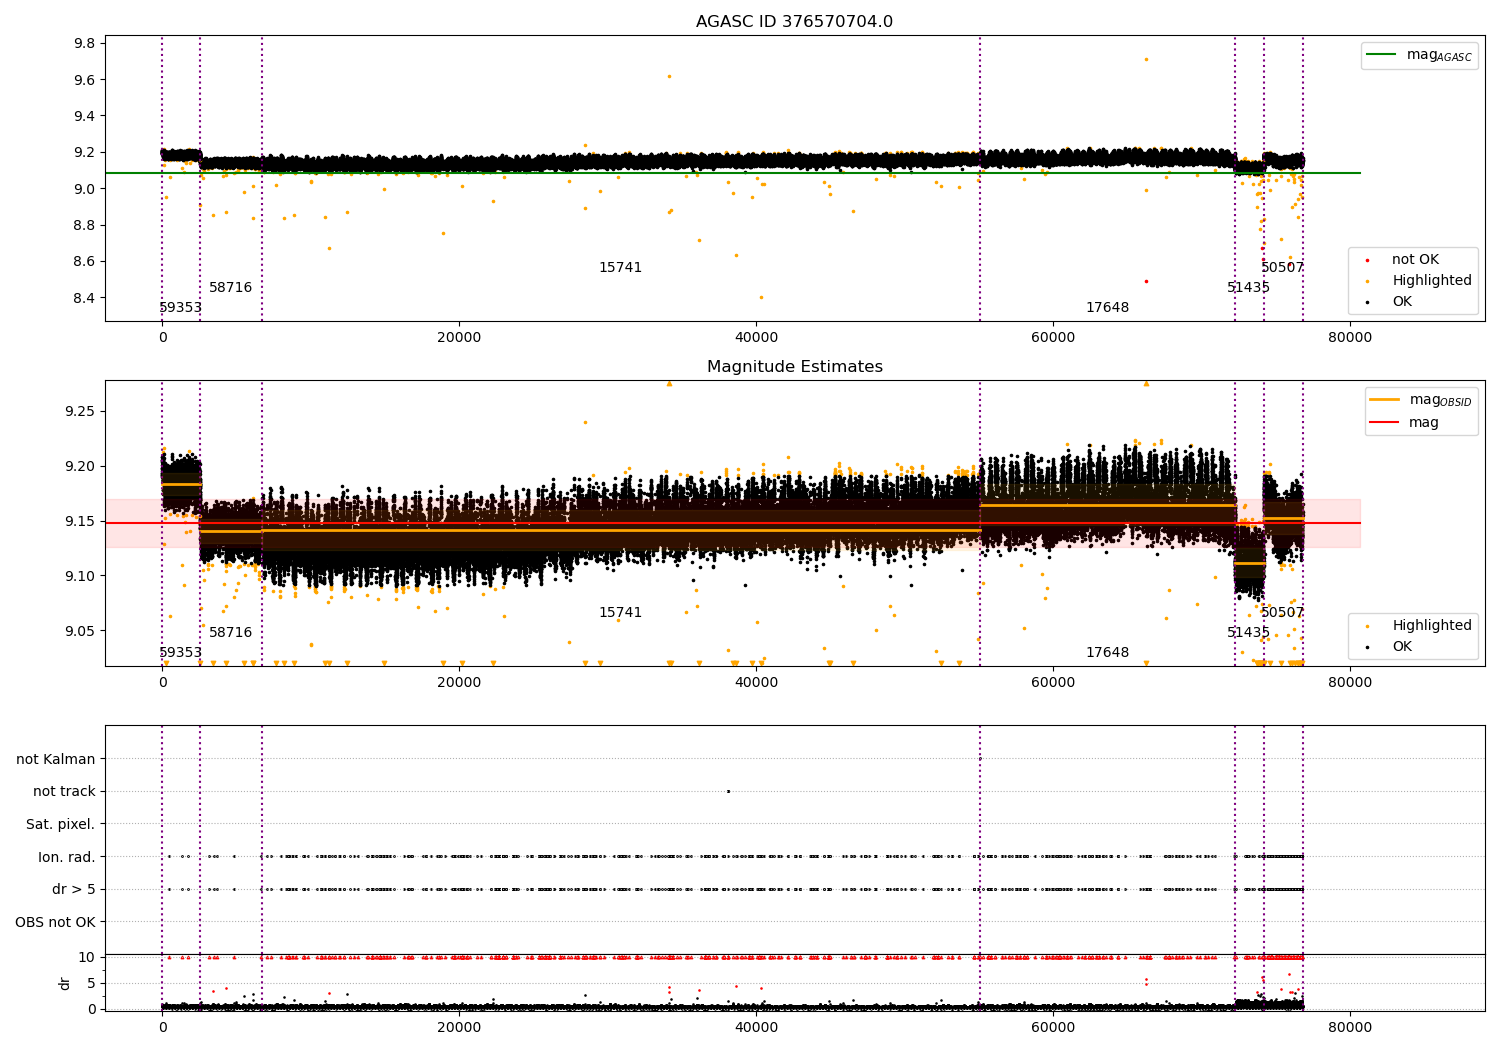Click OBSID label 58716 in the top plot

point(230,288)
